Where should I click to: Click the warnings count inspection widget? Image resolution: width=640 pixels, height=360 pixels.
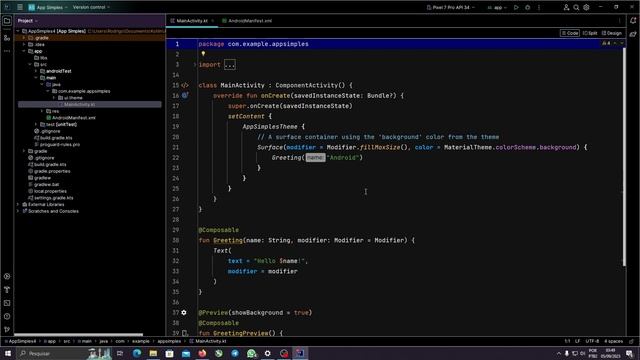tap(607, 43)
